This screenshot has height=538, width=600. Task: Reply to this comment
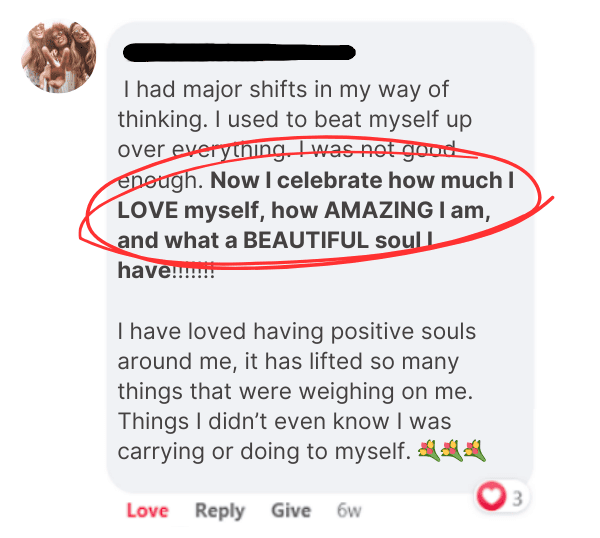tap(219, 511)
